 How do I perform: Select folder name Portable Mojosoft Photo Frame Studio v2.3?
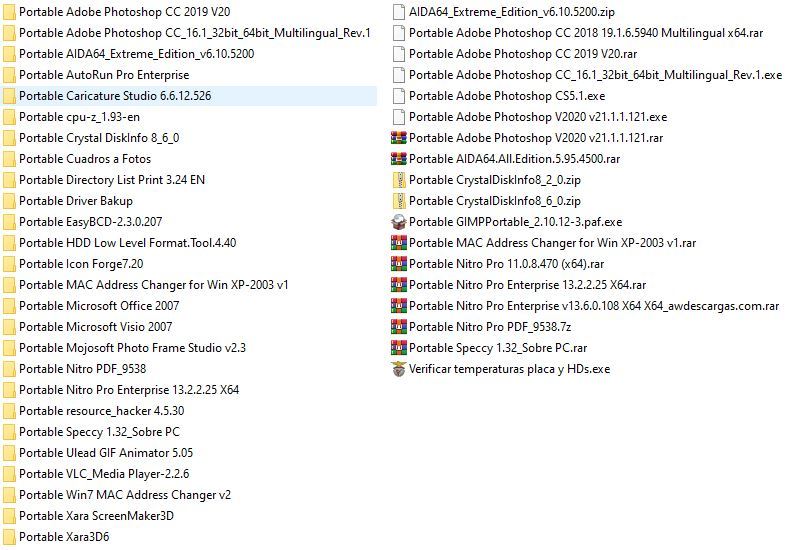coord(133,348)
